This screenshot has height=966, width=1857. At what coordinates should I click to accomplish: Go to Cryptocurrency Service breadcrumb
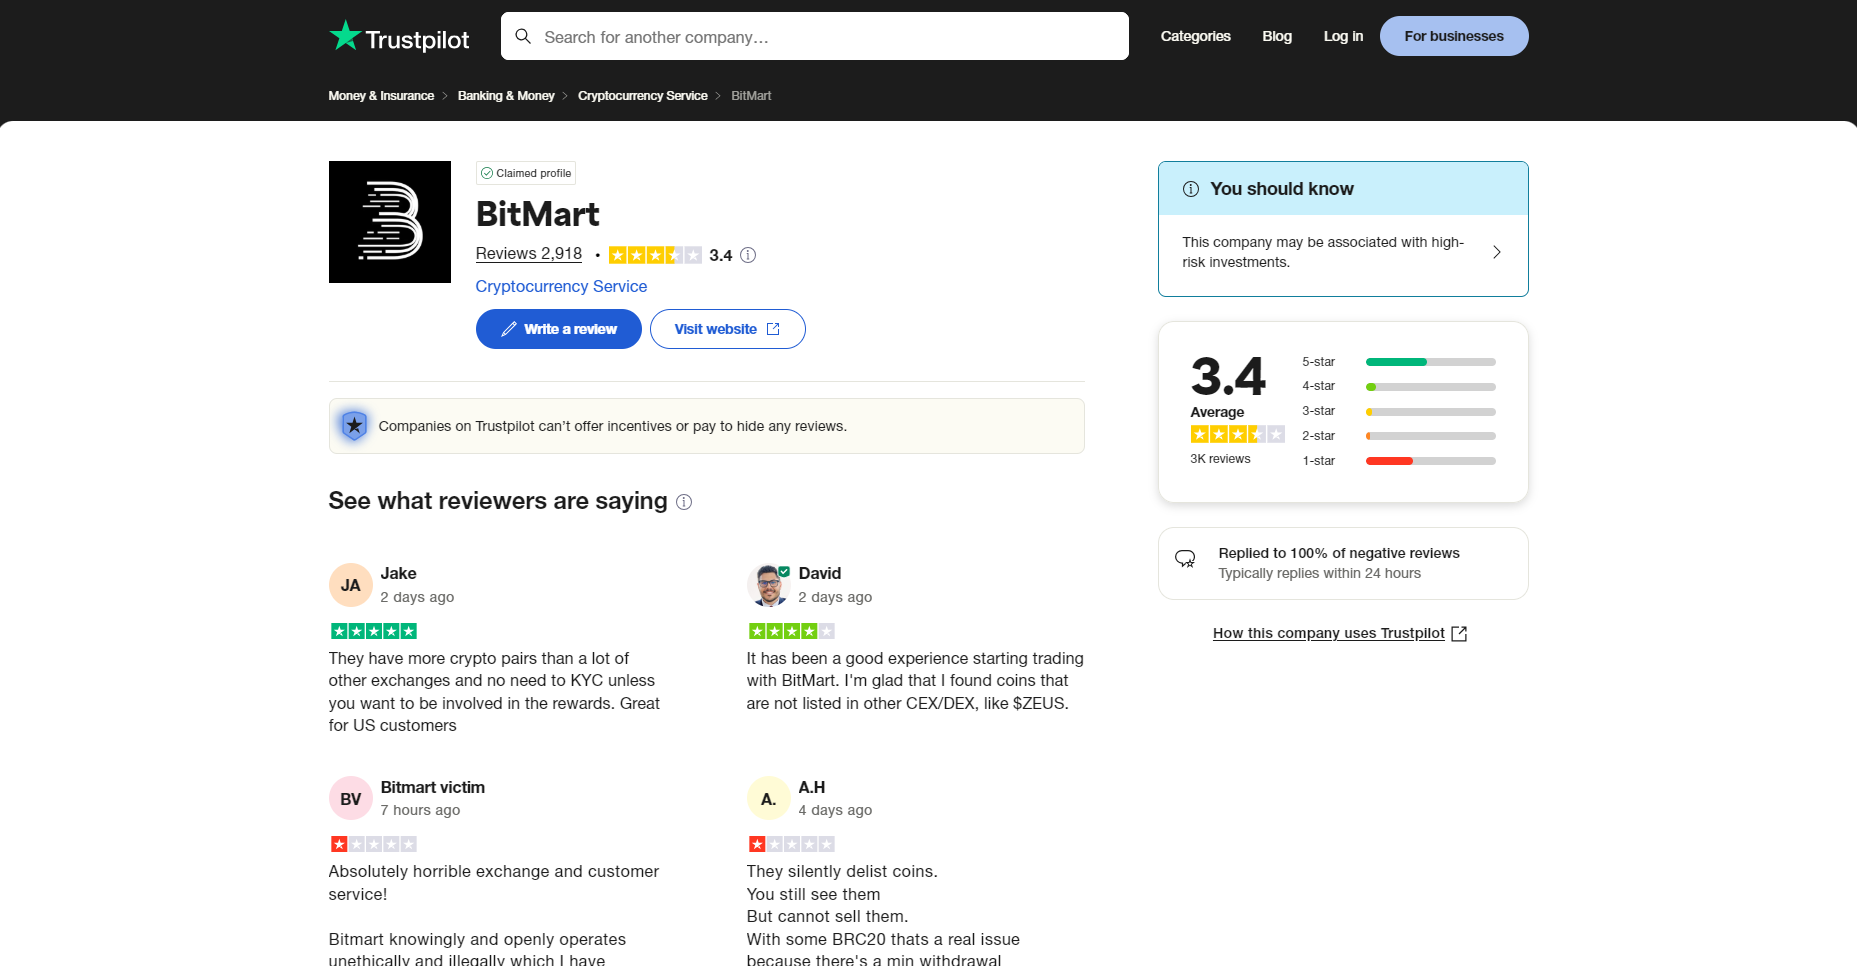tap(643, 96)
